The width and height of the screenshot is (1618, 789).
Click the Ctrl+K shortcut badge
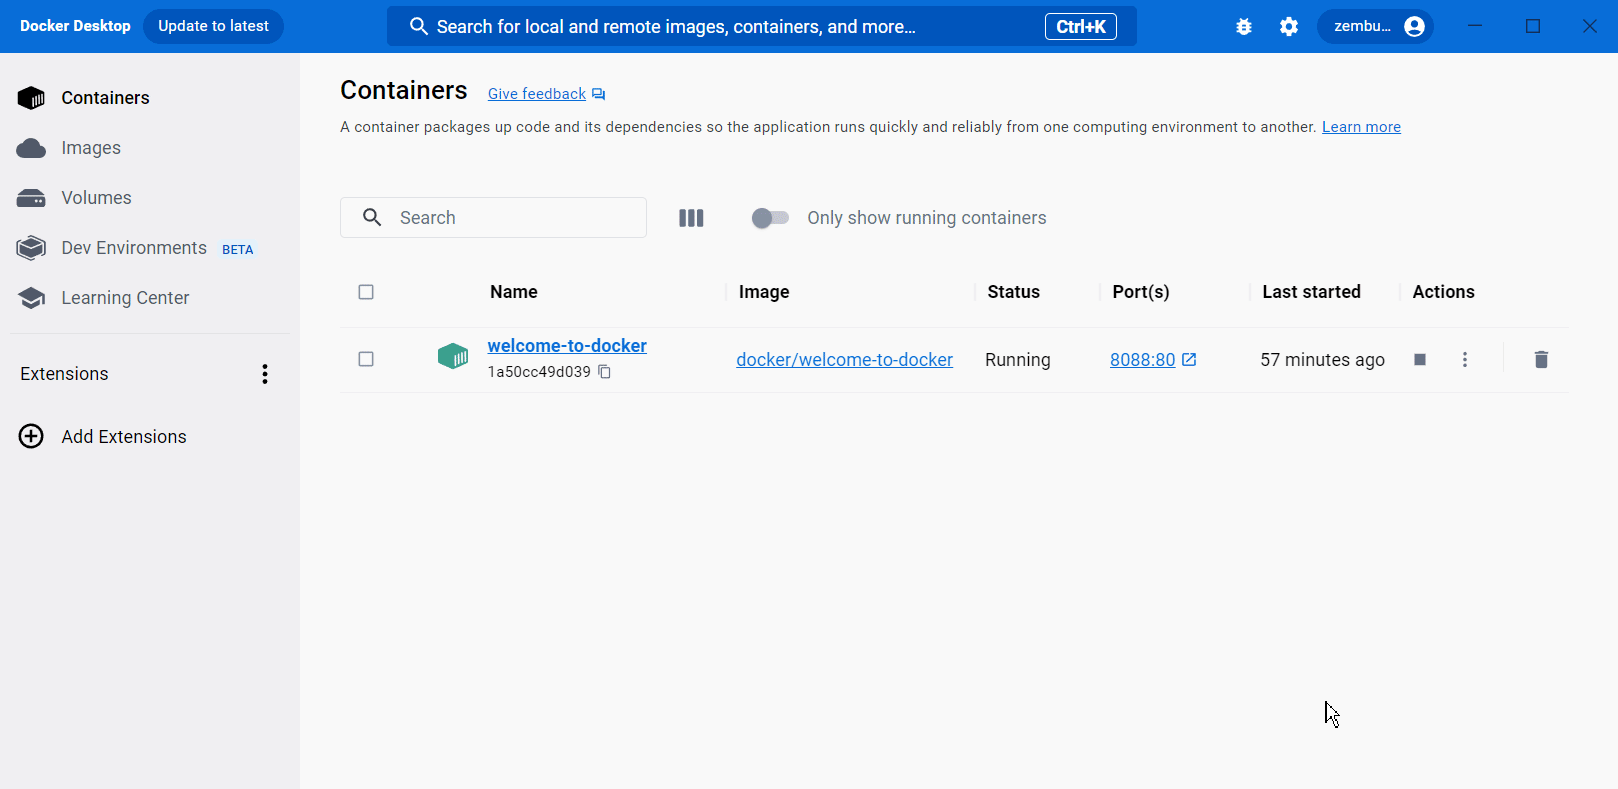(1080, 27)
